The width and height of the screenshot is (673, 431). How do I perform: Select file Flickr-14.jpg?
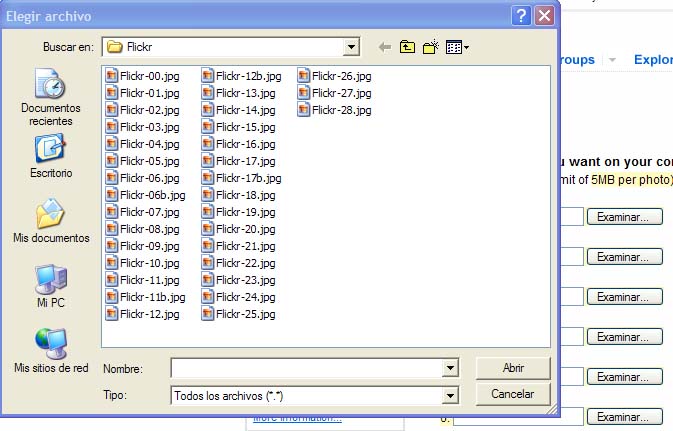(239, 110)
